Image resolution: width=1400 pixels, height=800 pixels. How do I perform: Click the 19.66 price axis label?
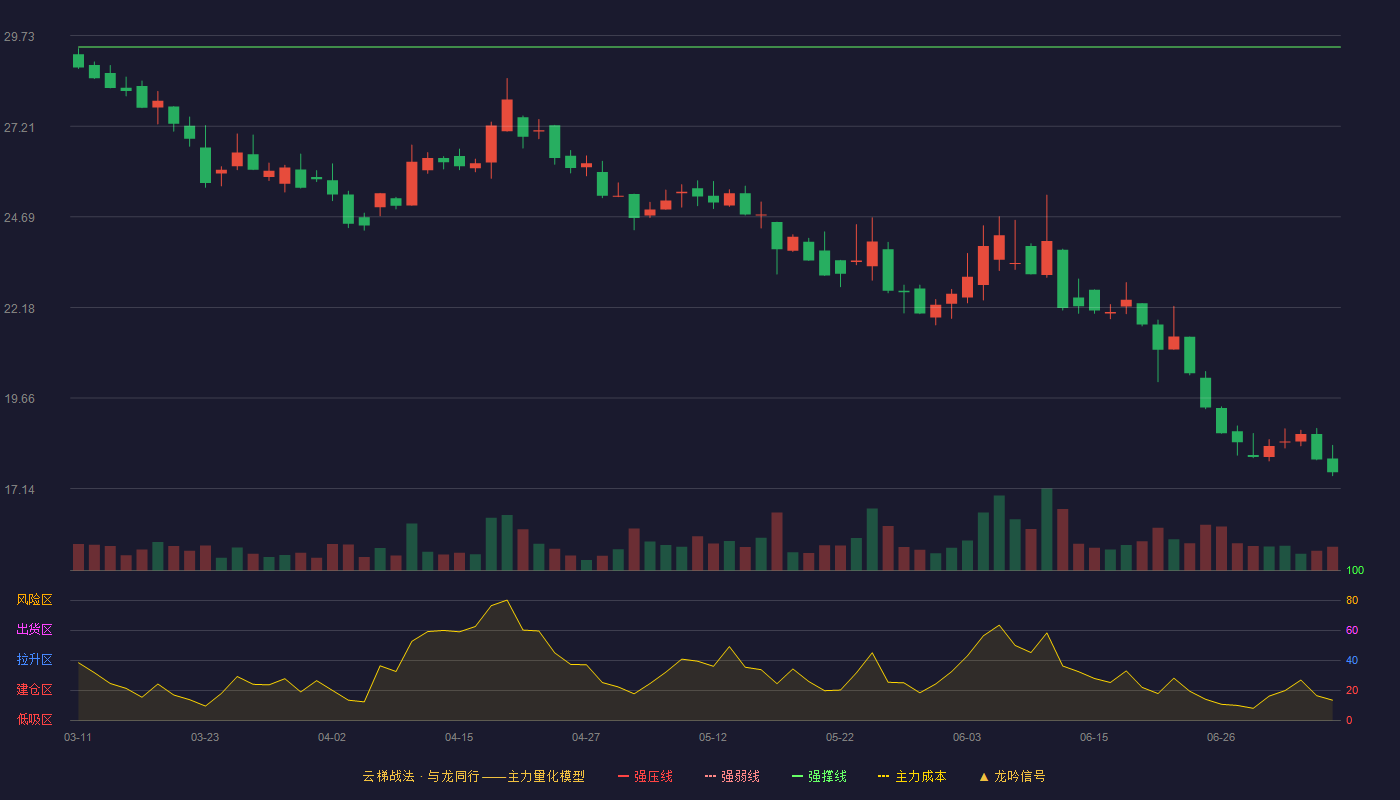pos(19,399)
